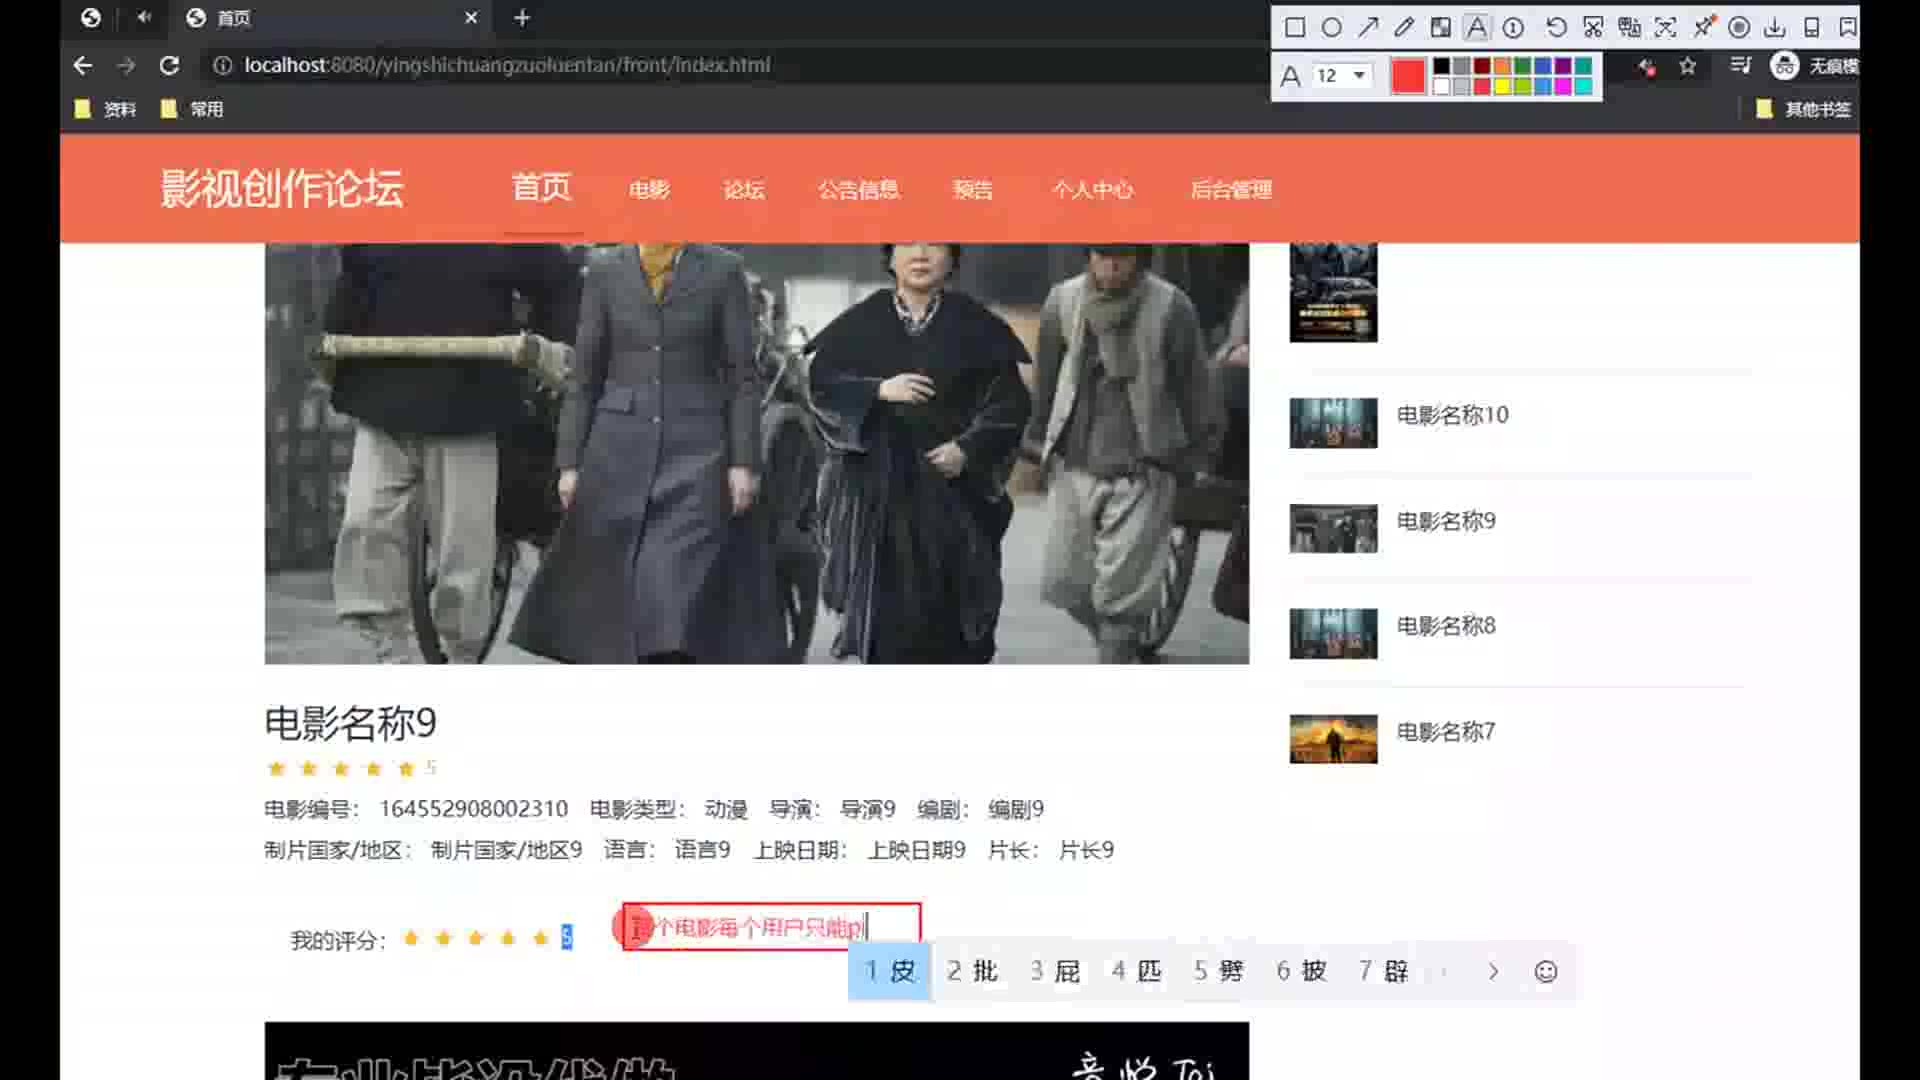
Task: Select the mosaic blur tool
Action: click(1440, 27)
